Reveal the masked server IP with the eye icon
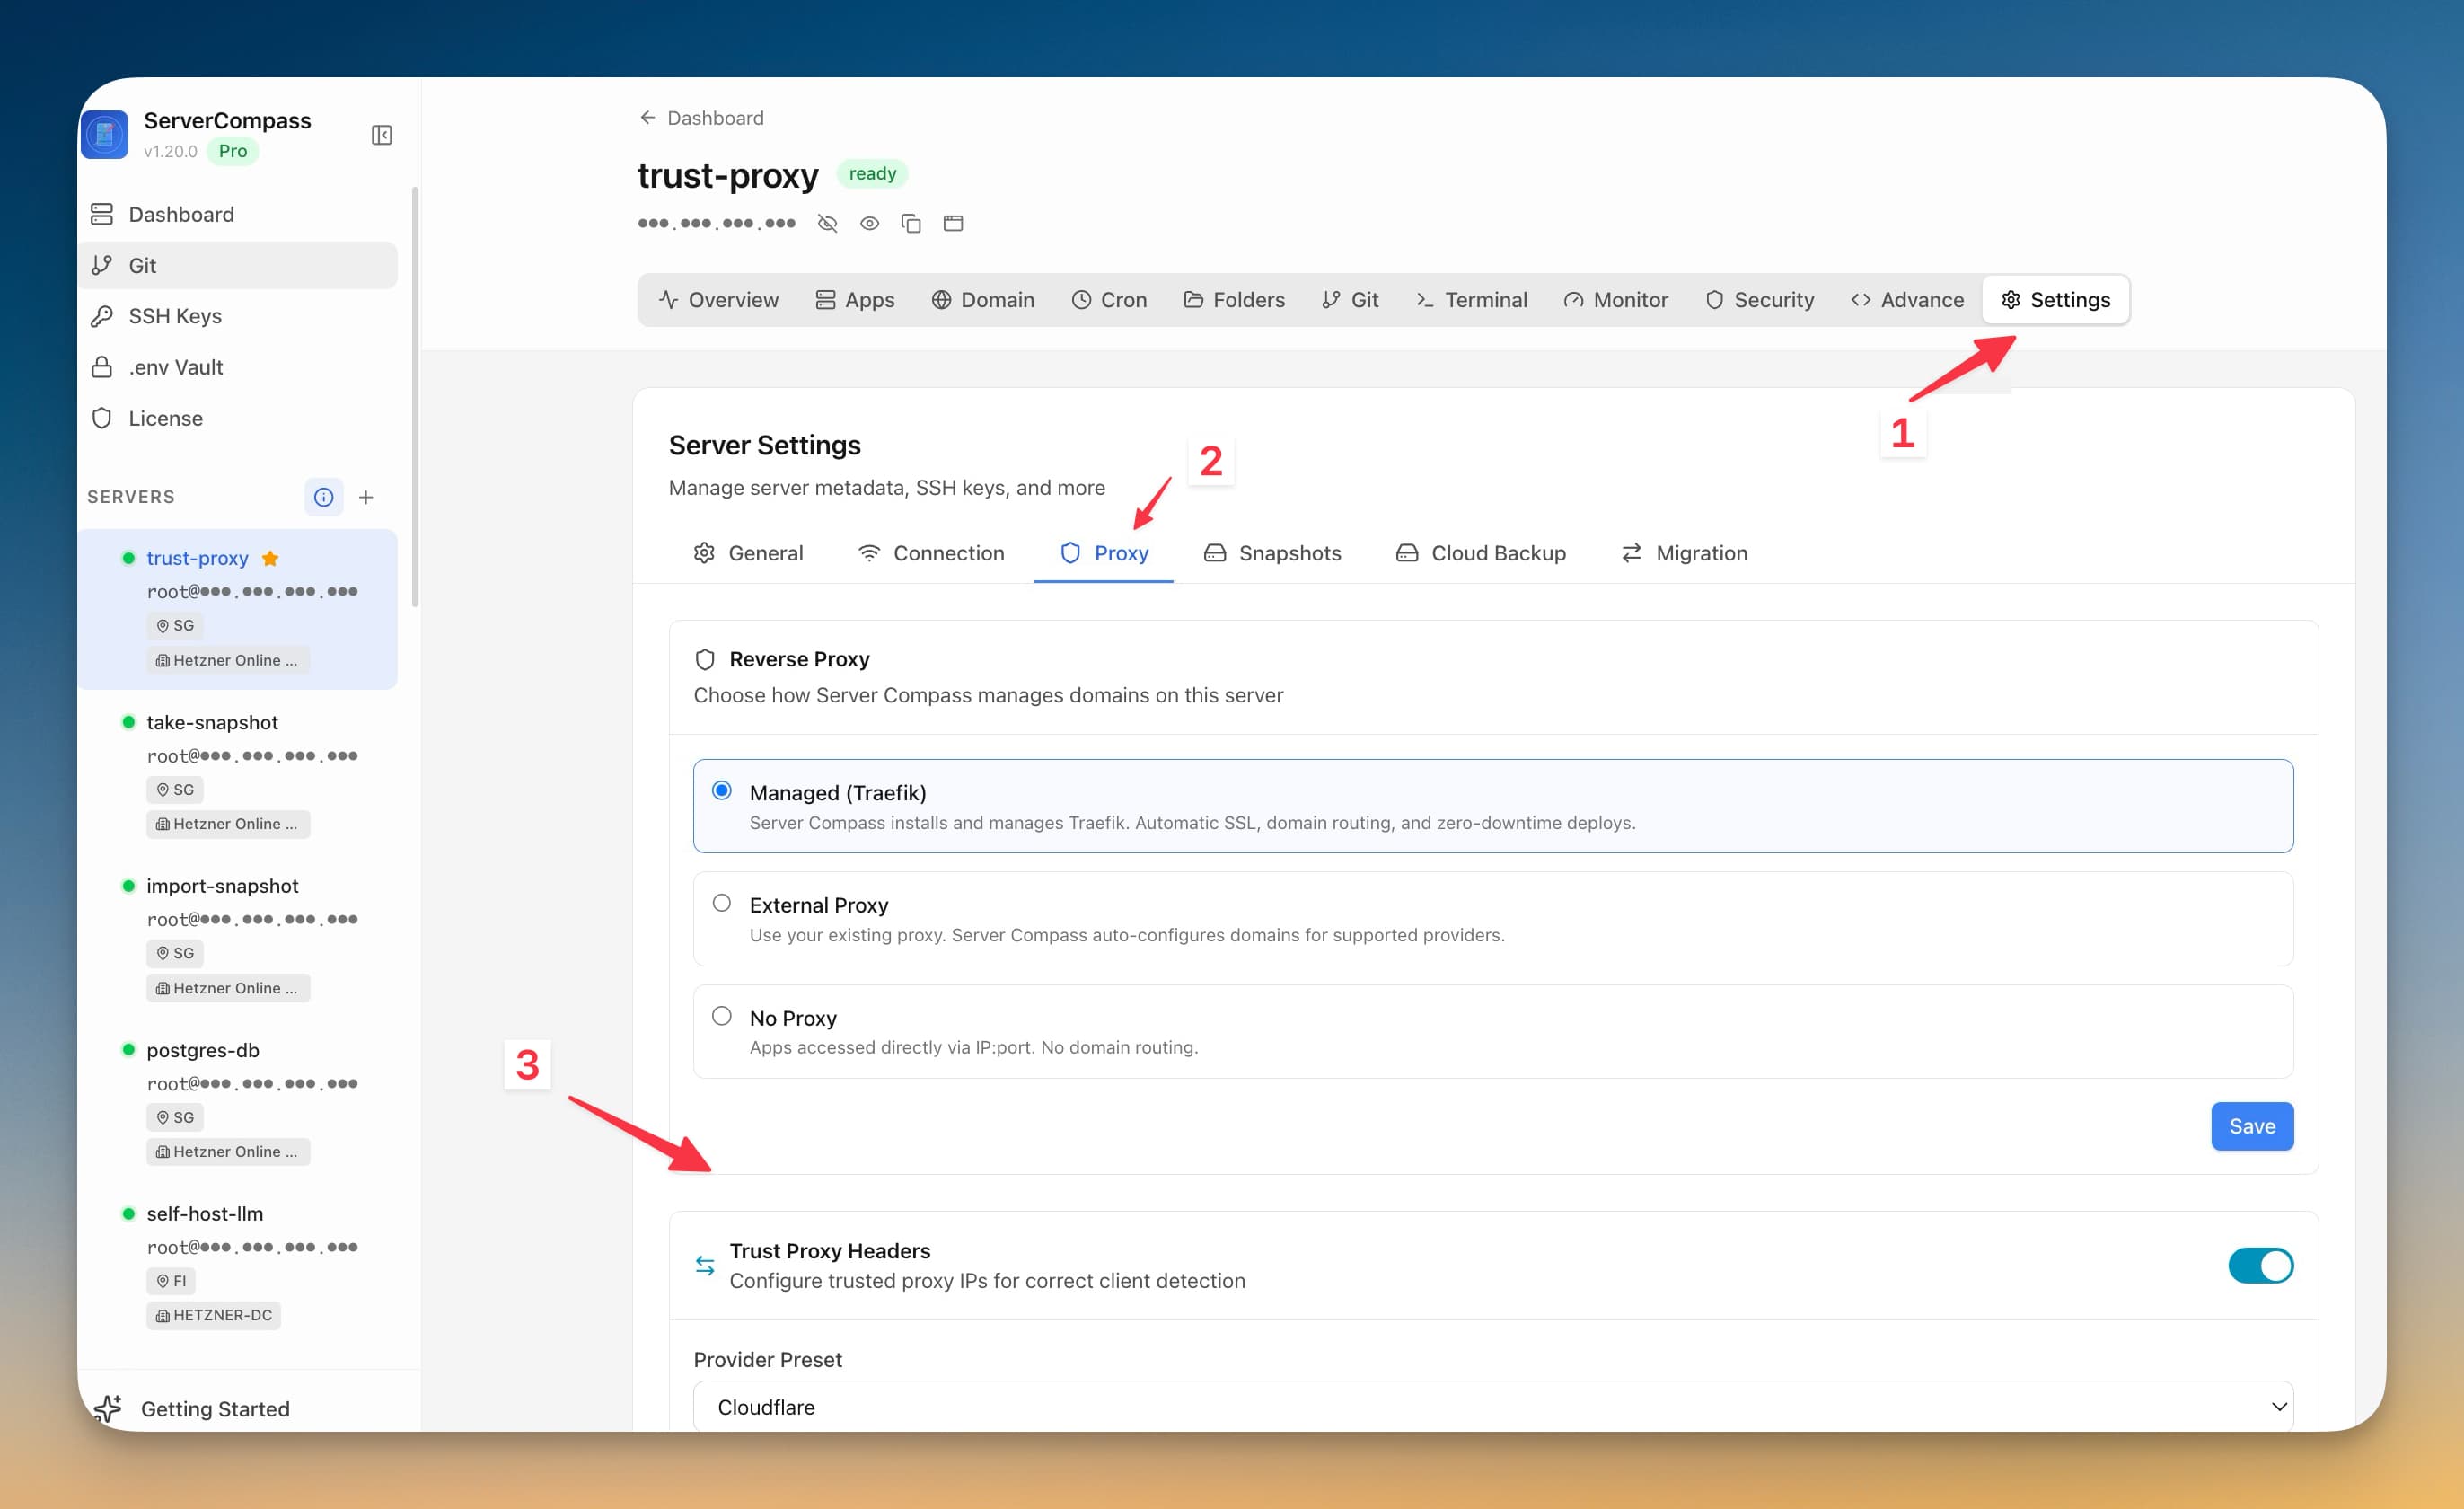The width and height of the screenshot is (2464, 1509). [869, 222]
